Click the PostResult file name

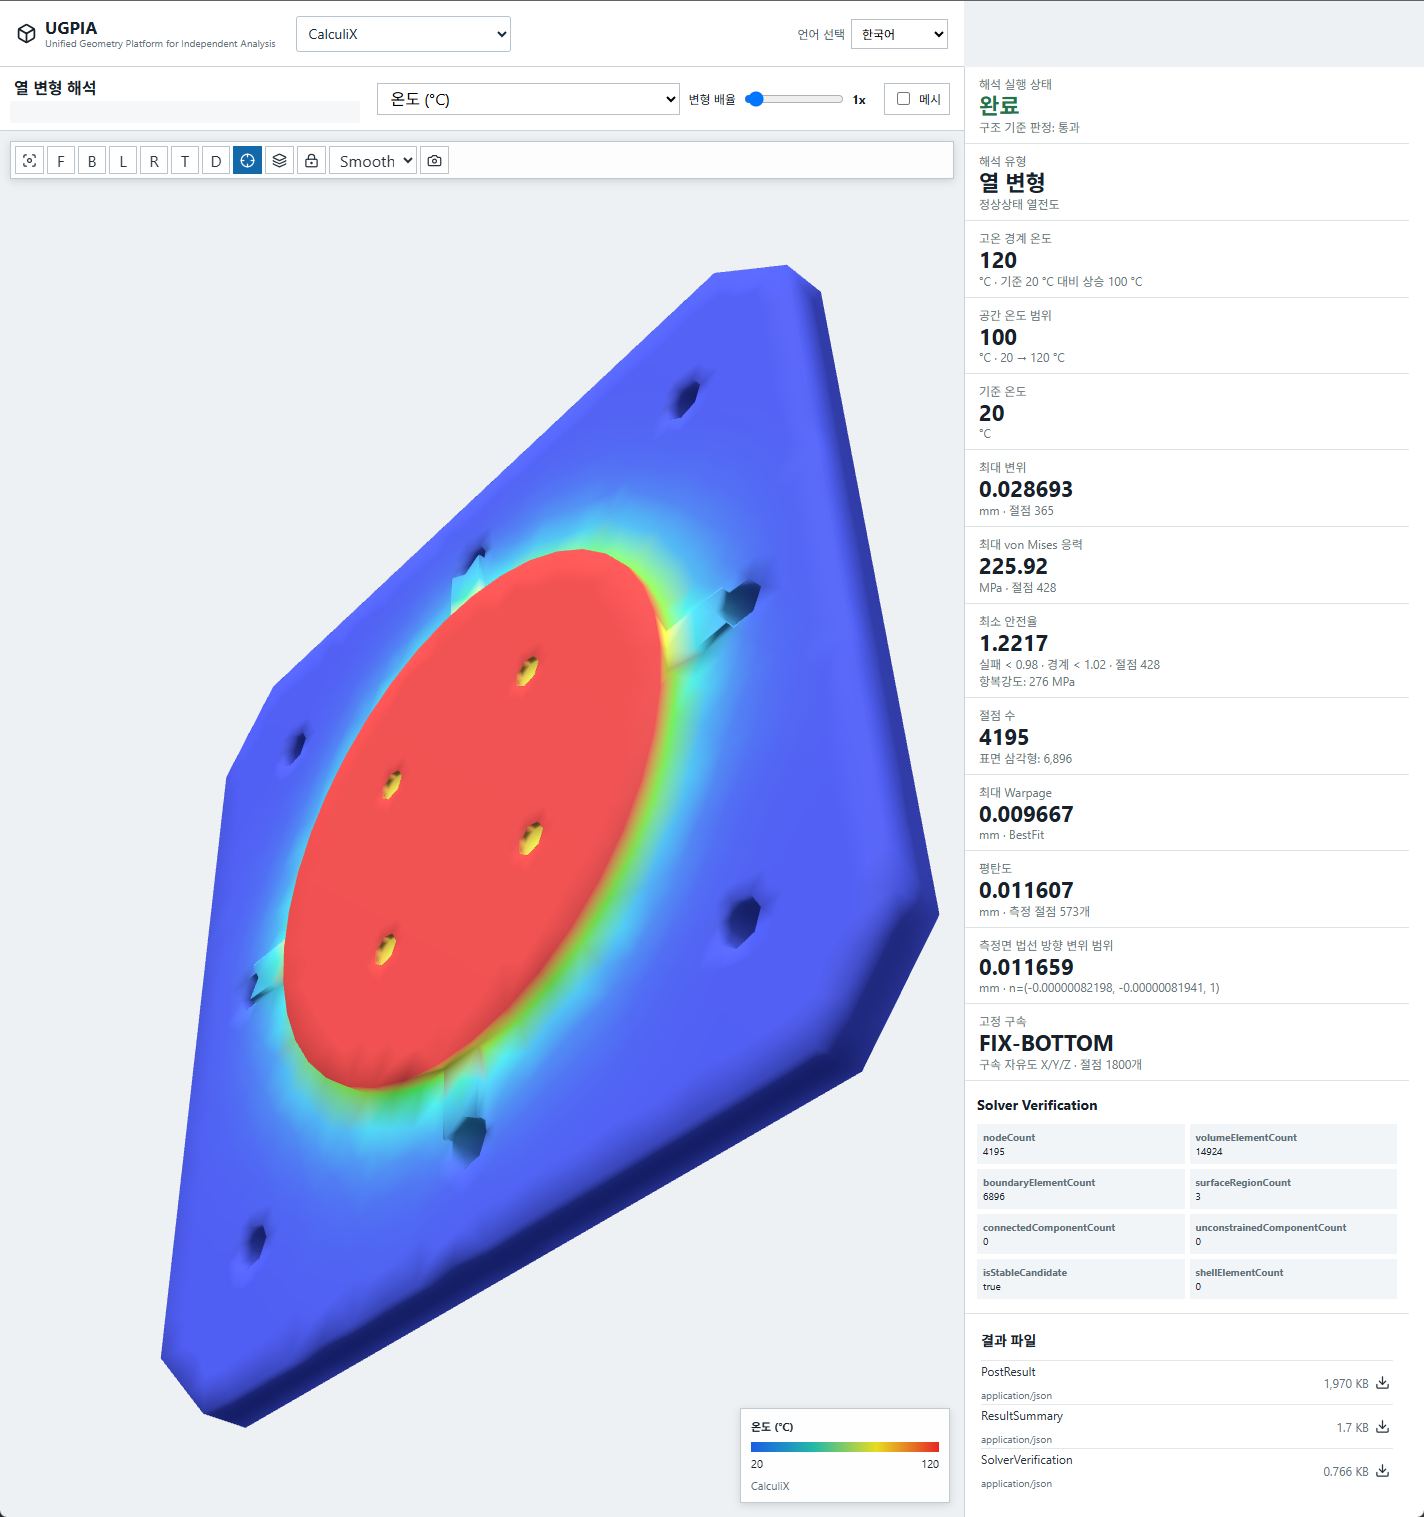click(x=1008, y=1372)
